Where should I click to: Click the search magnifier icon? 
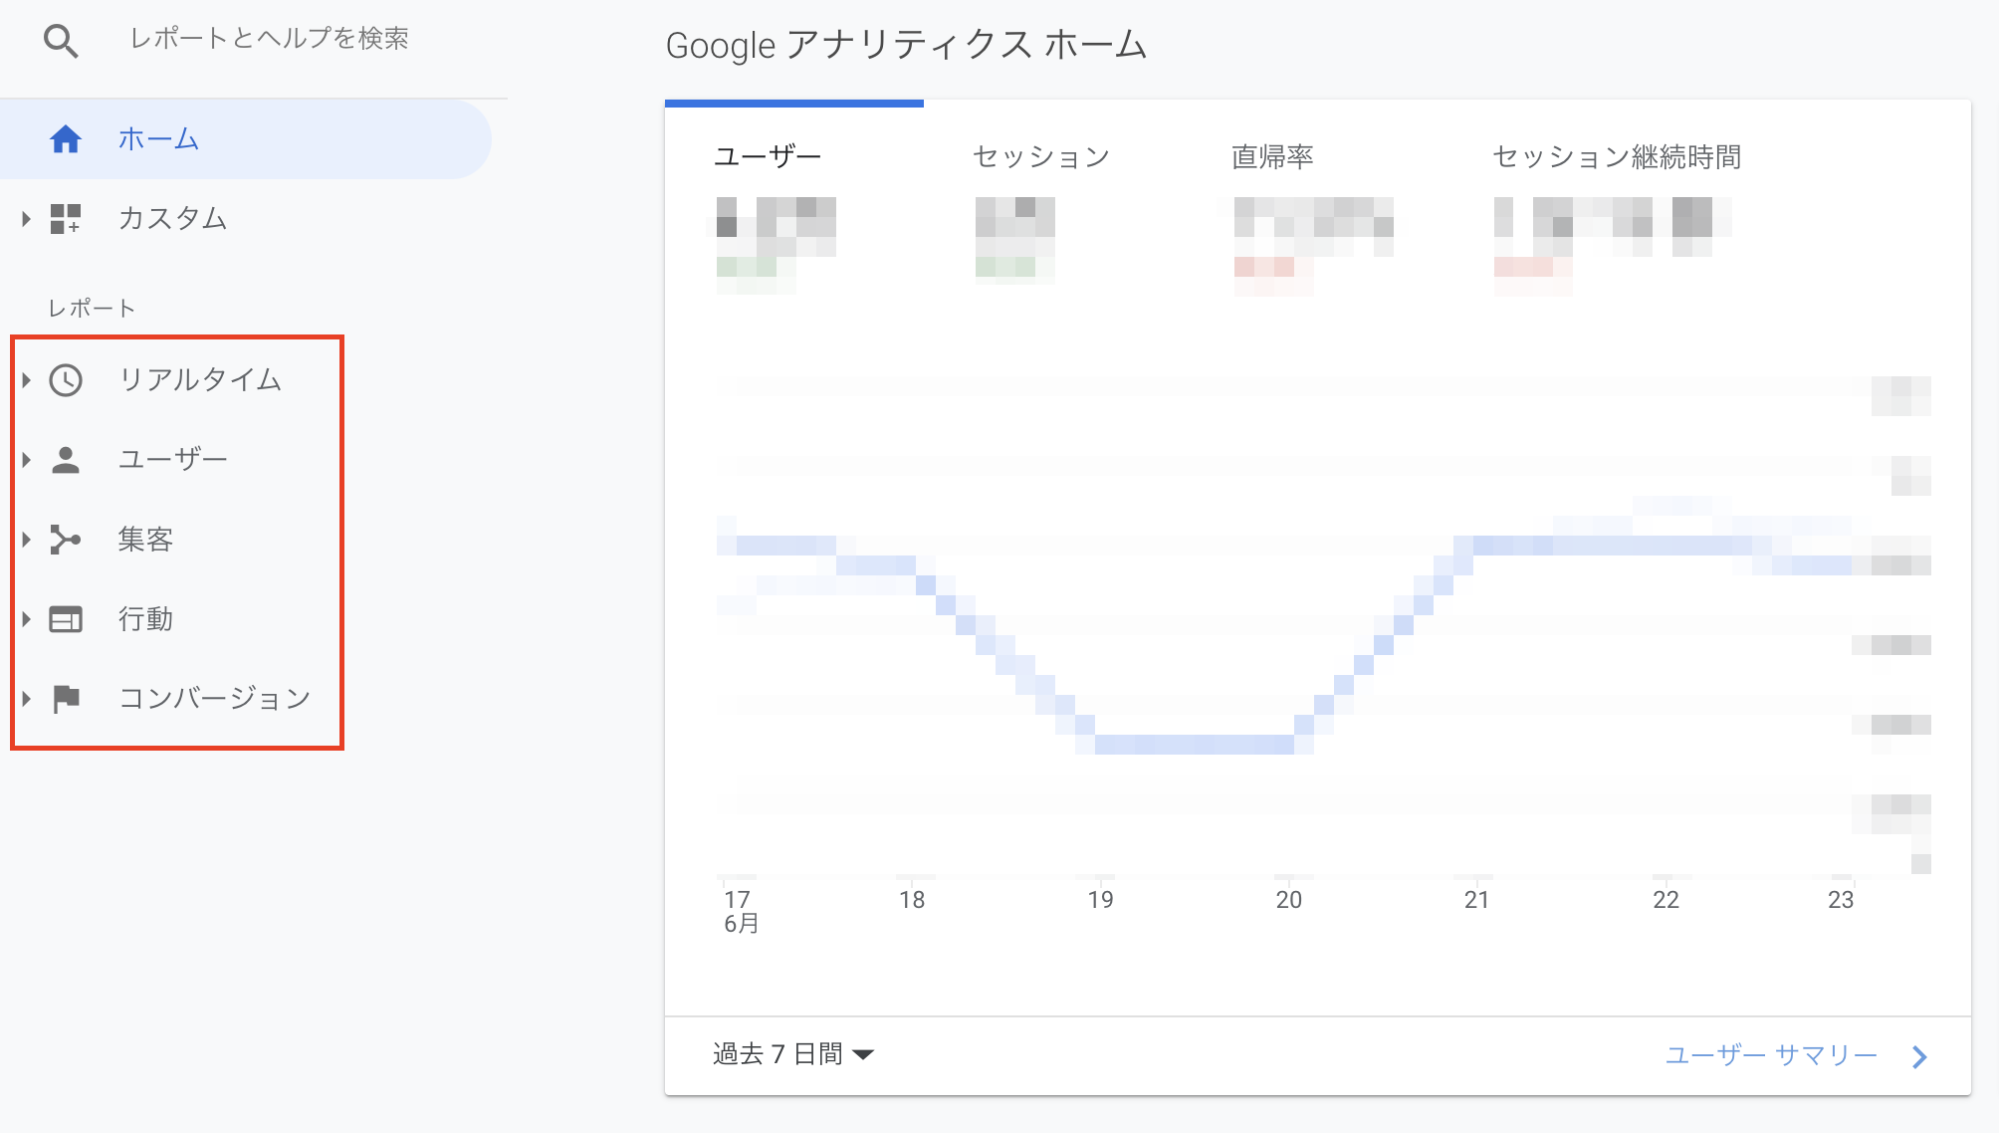coord(60,41)
